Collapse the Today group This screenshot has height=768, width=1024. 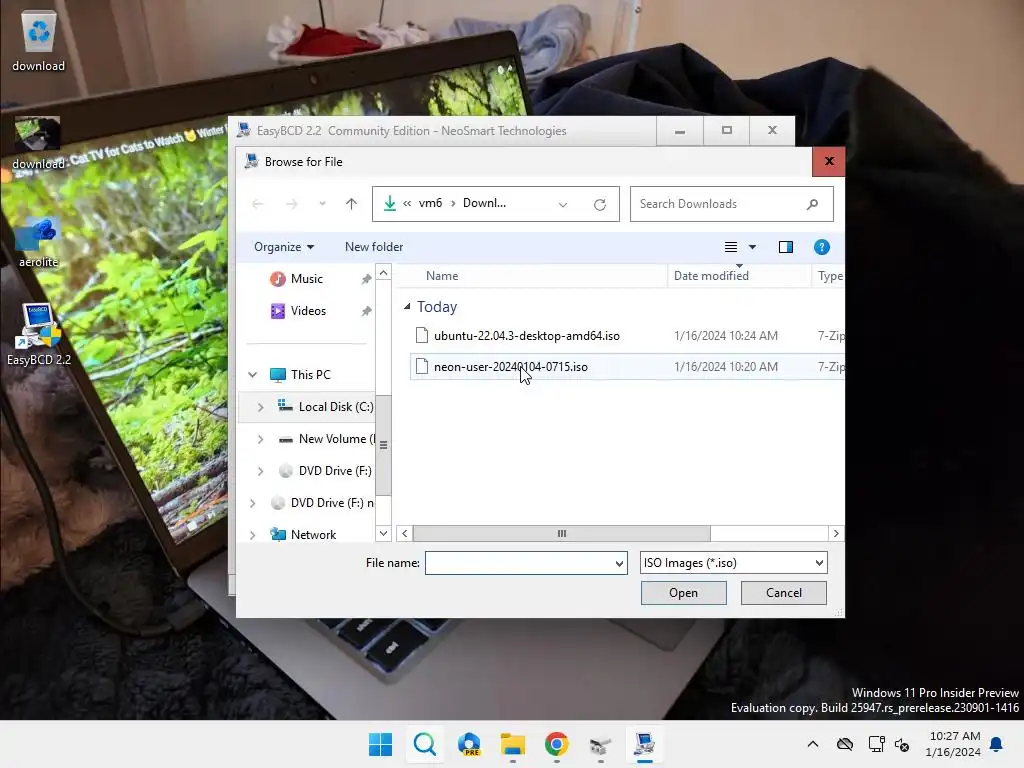pos(407,306)
